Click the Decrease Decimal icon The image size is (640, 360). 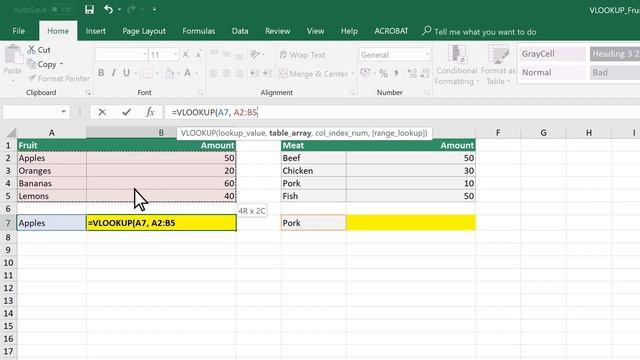(x=425, y=73)
